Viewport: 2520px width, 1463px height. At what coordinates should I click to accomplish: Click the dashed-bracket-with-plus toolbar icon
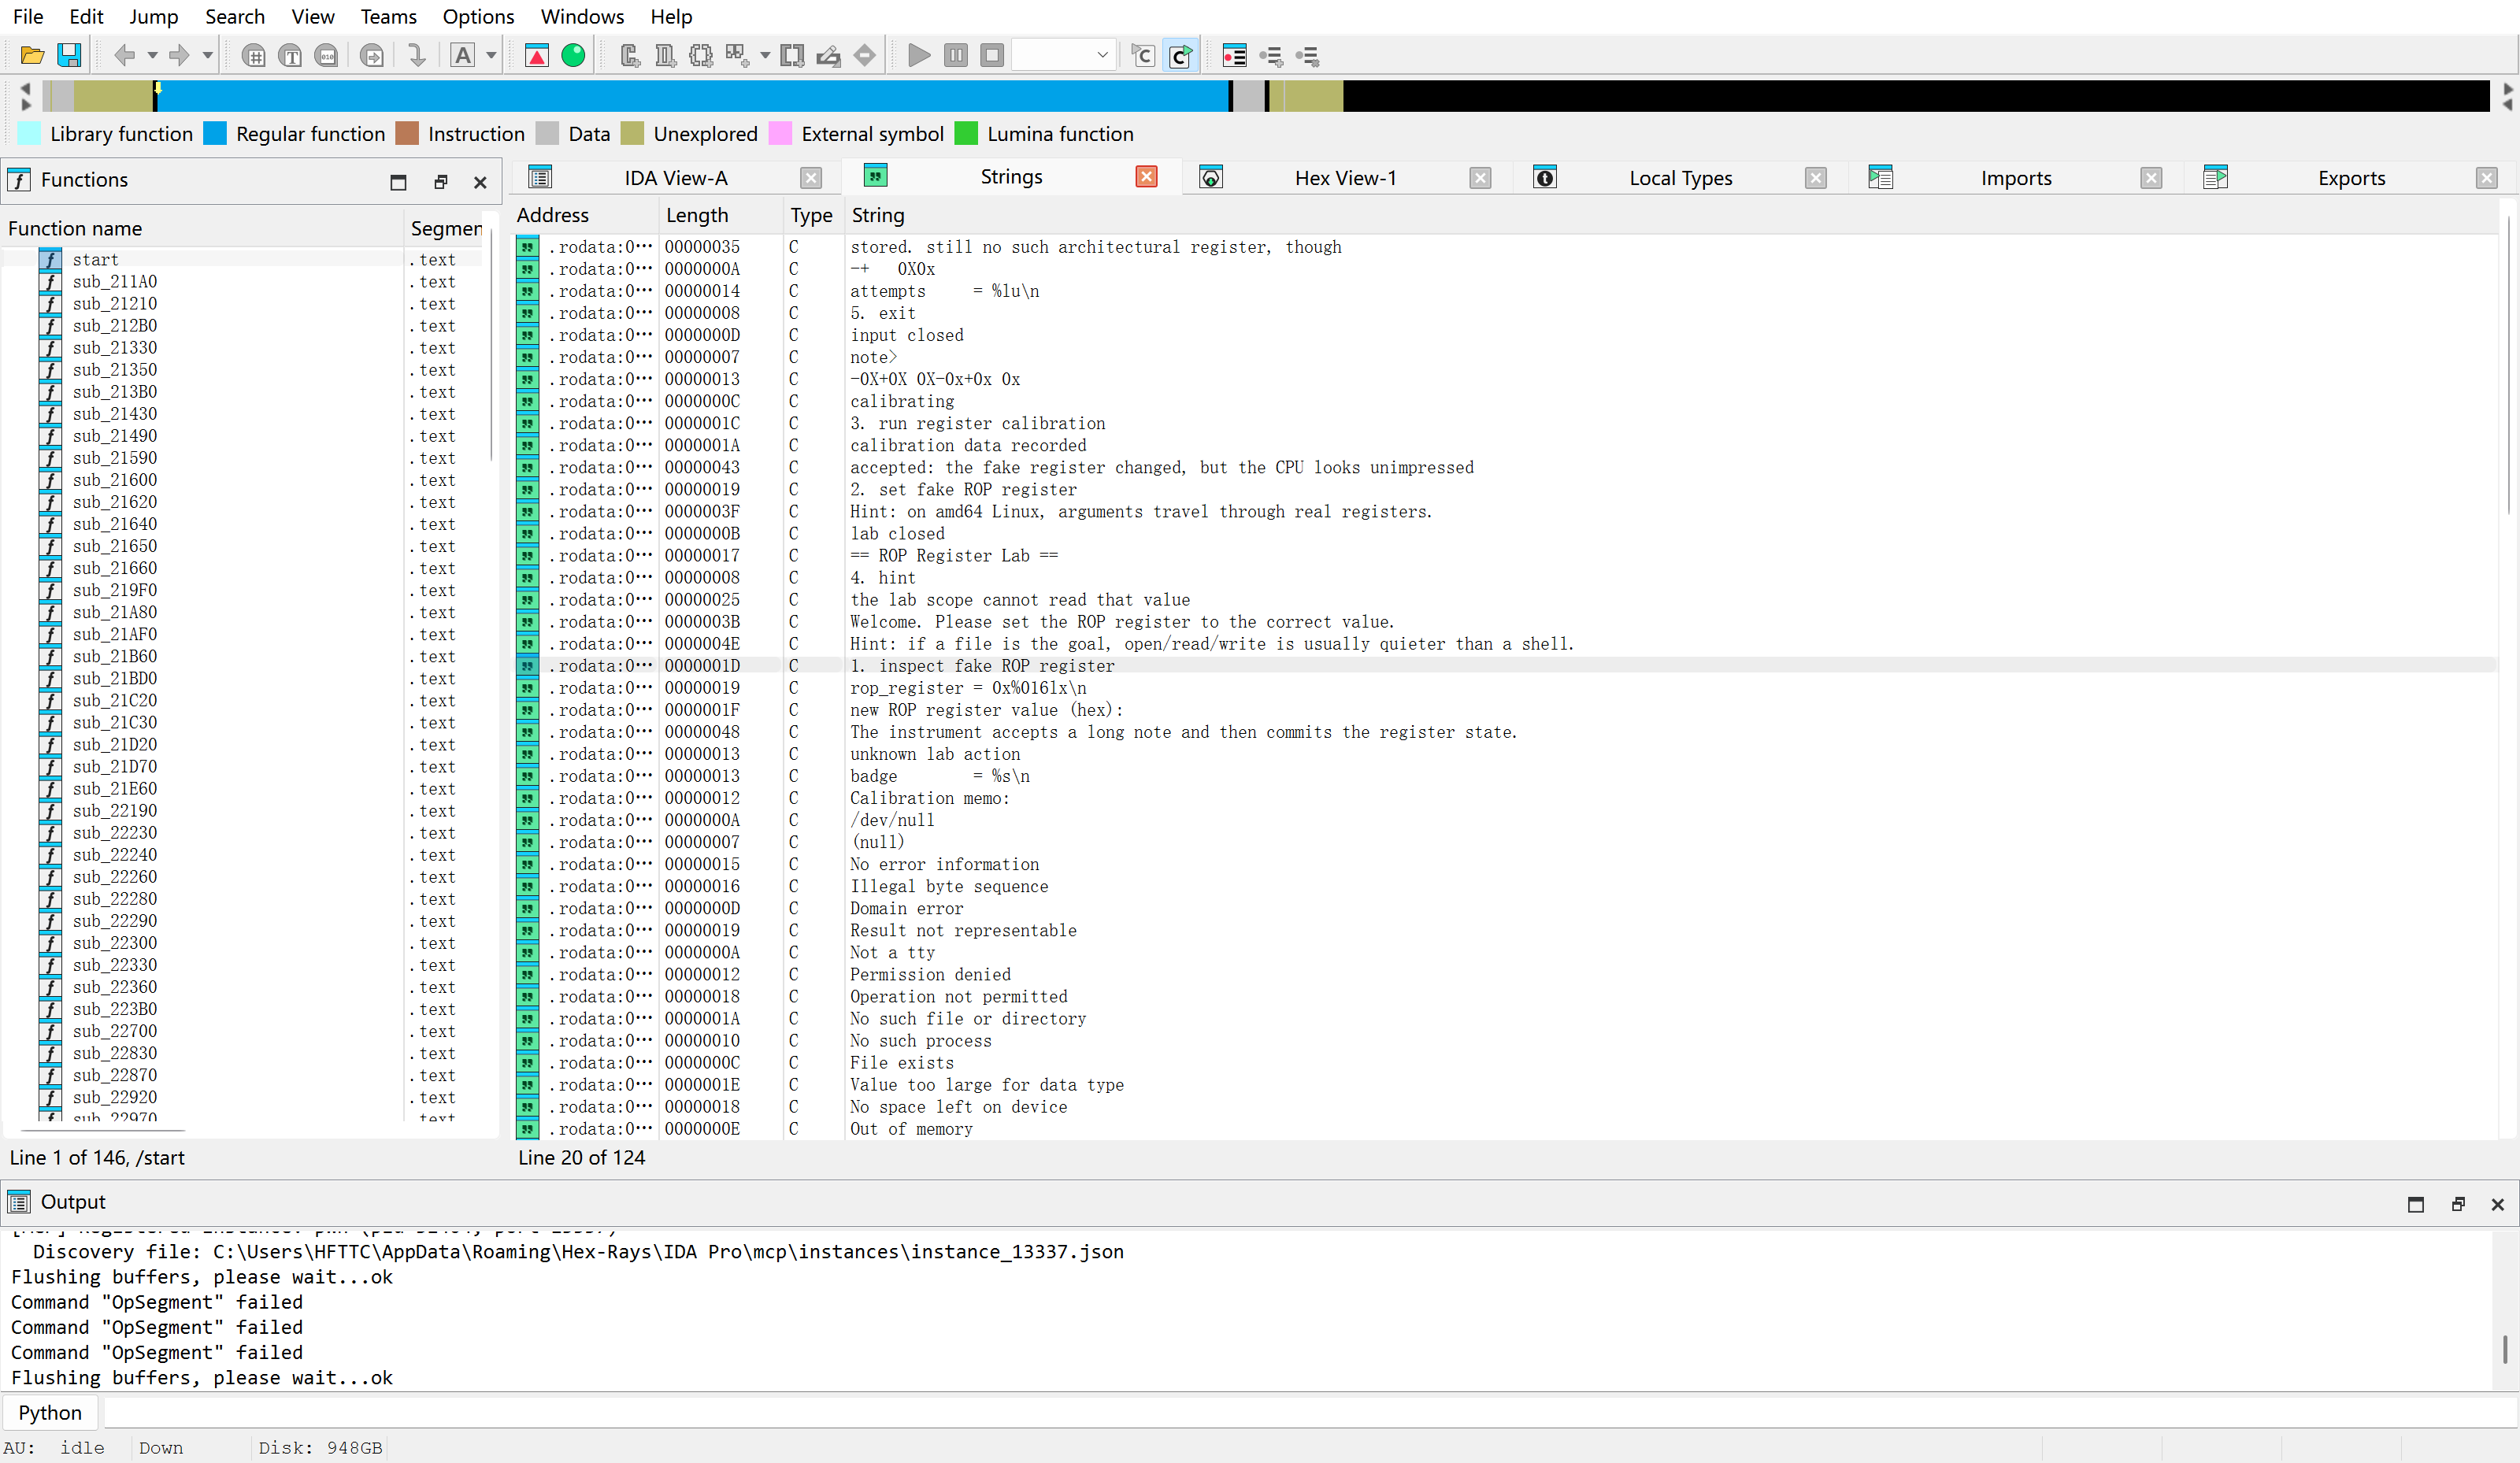click(701, 56)
